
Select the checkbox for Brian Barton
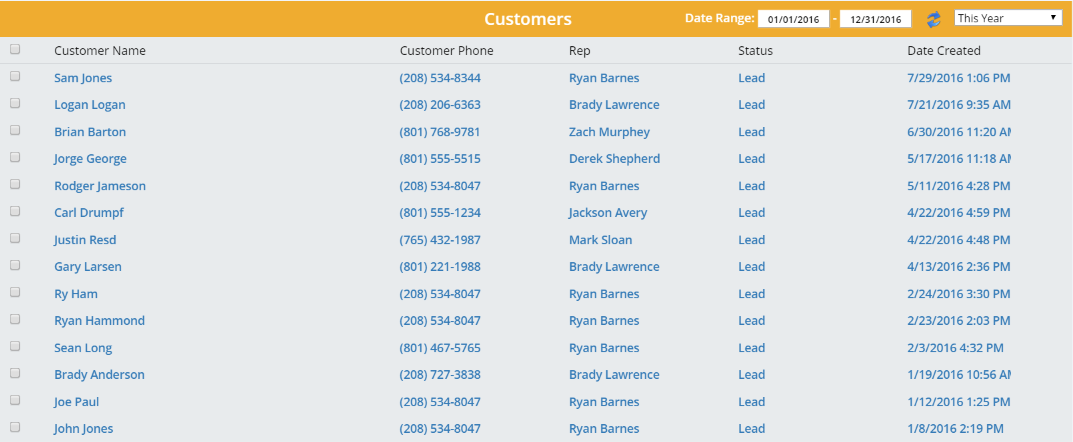tap(15, 130)
